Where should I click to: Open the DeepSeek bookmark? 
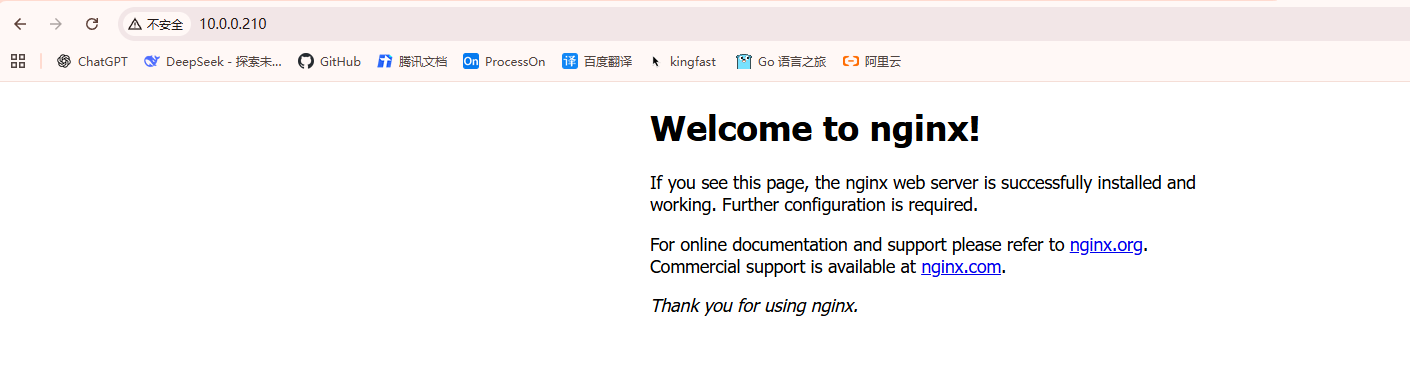click(213, 61)
